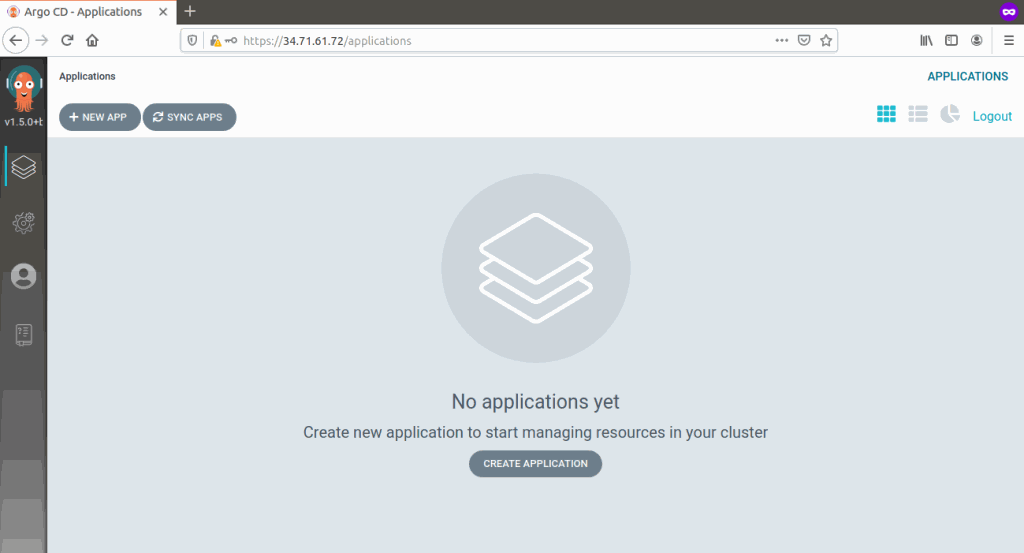
Task: Click the saved password key icon in address bar
Action: 231,40
